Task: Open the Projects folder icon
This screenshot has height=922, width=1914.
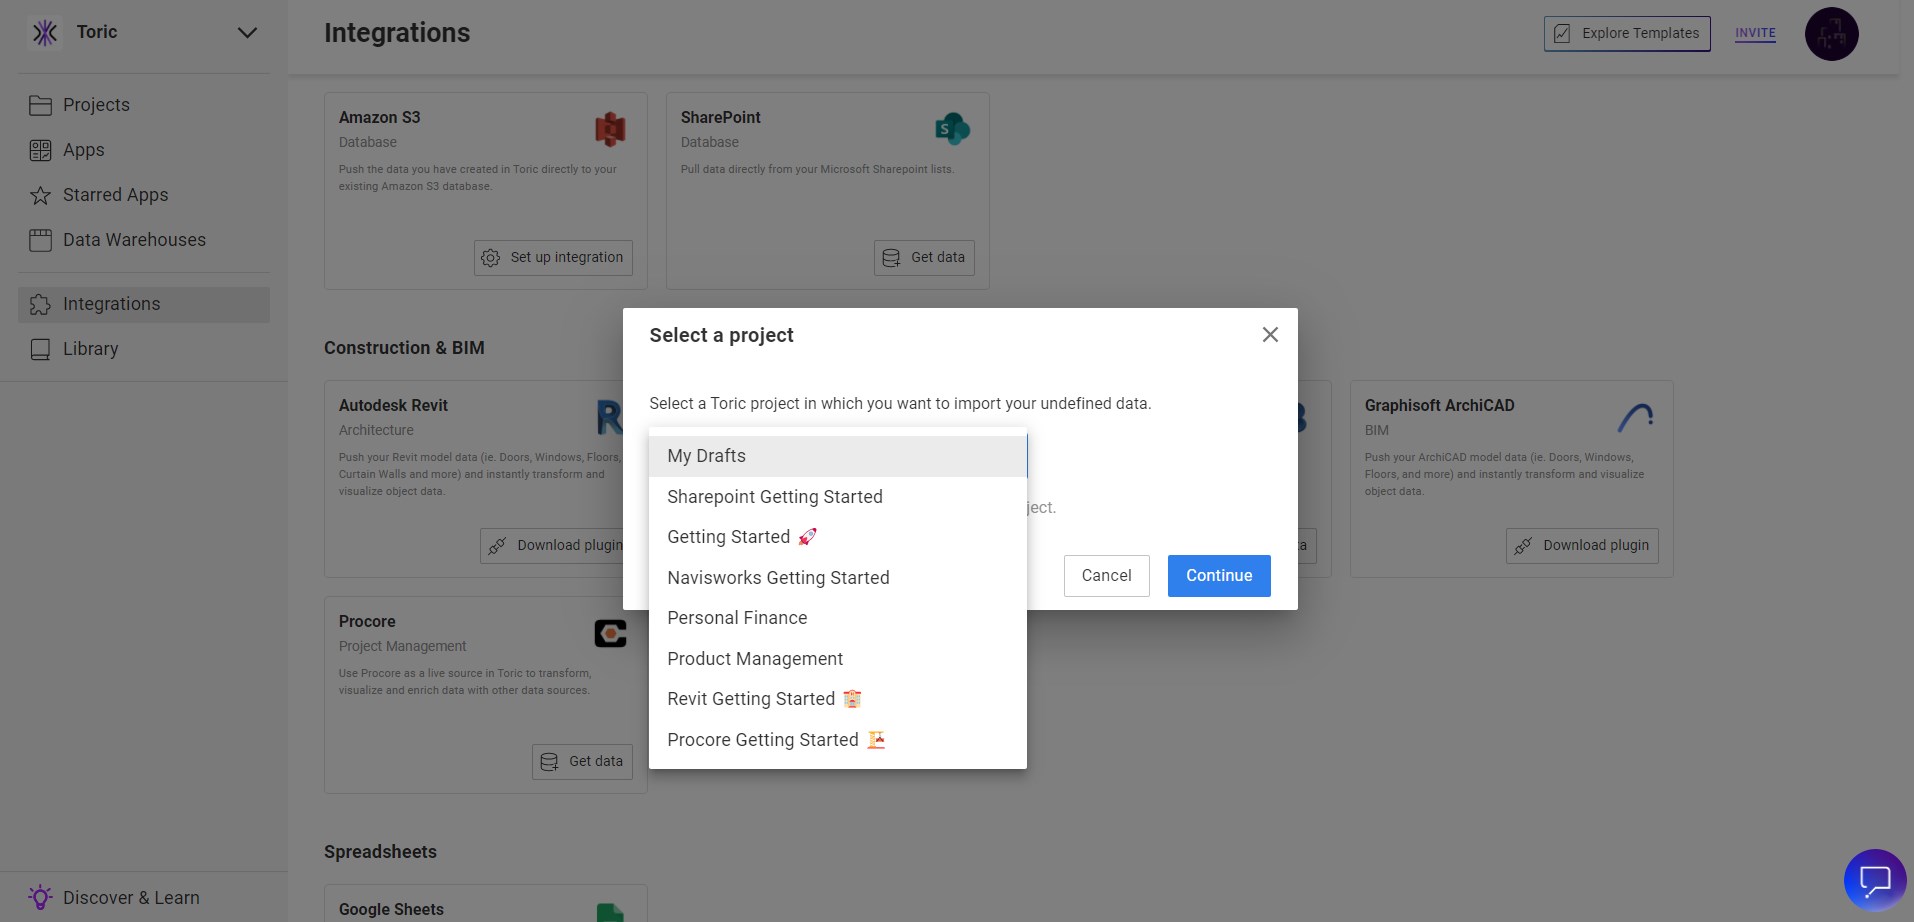Action: 40,105
